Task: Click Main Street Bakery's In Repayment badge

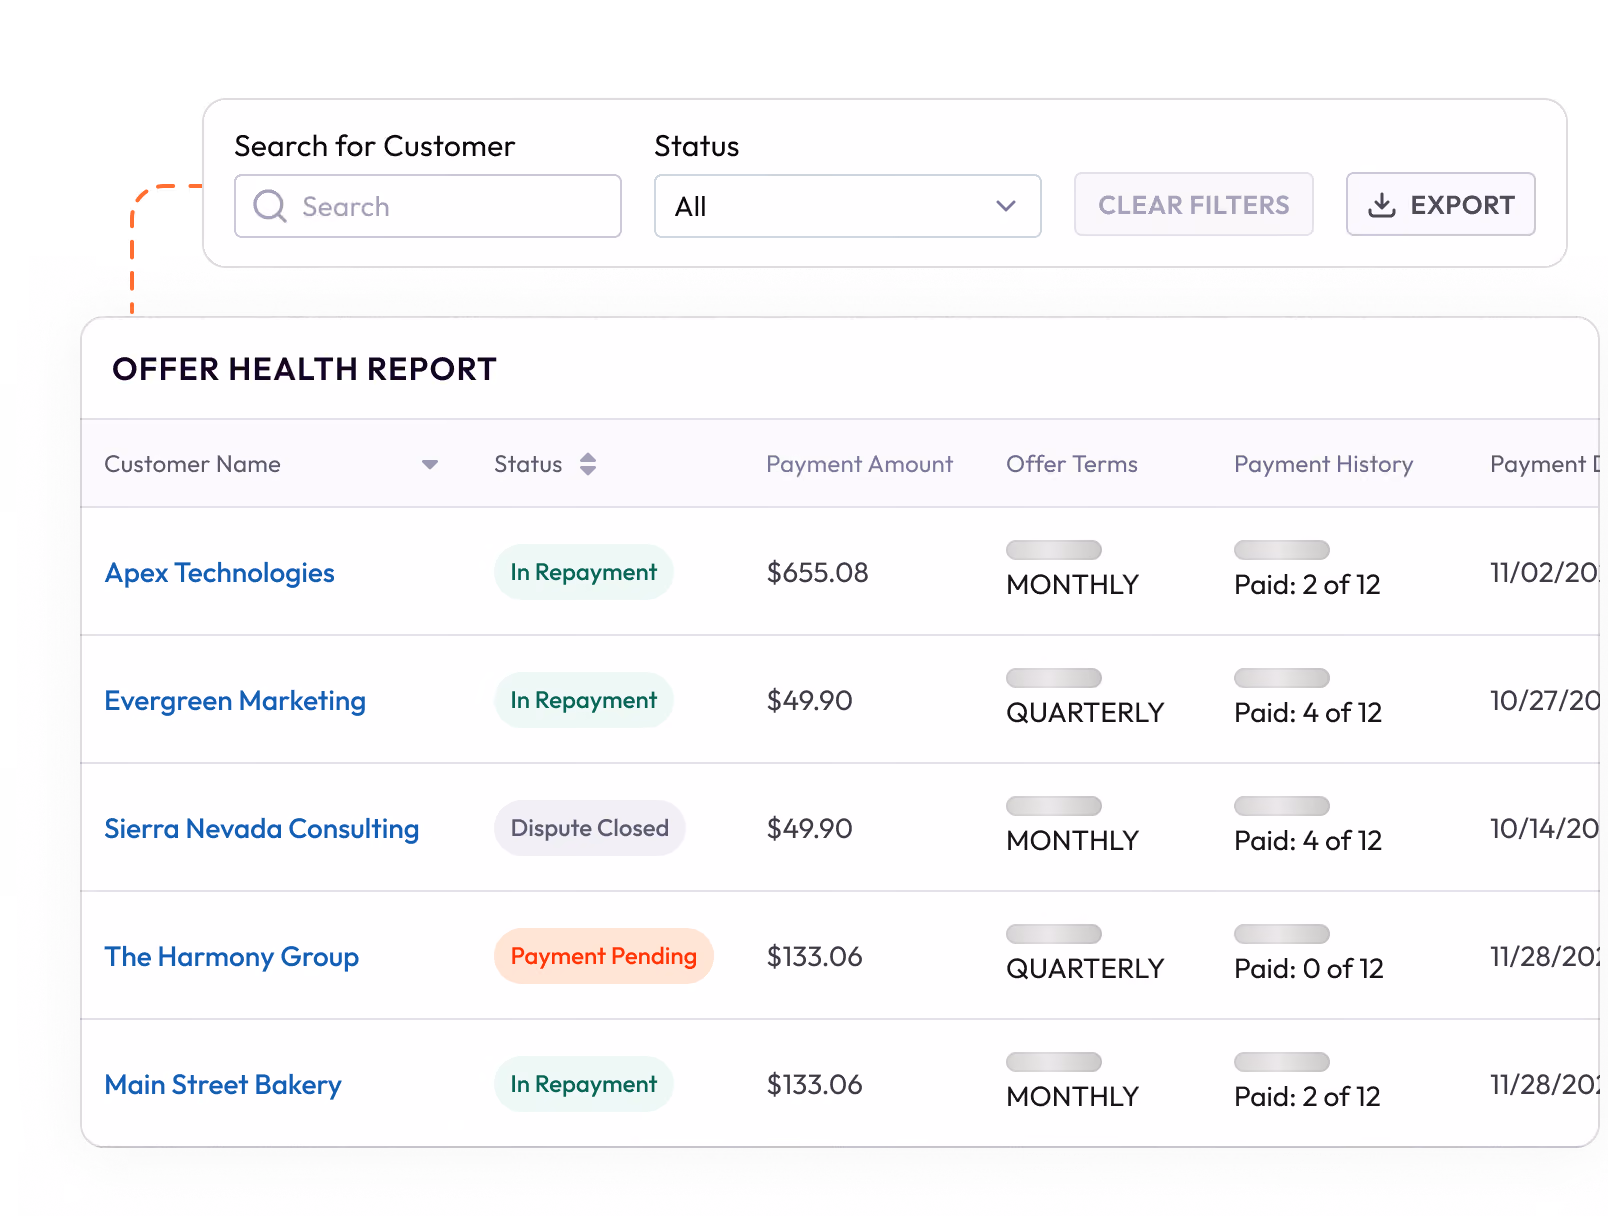Action: coord(584,1084)
